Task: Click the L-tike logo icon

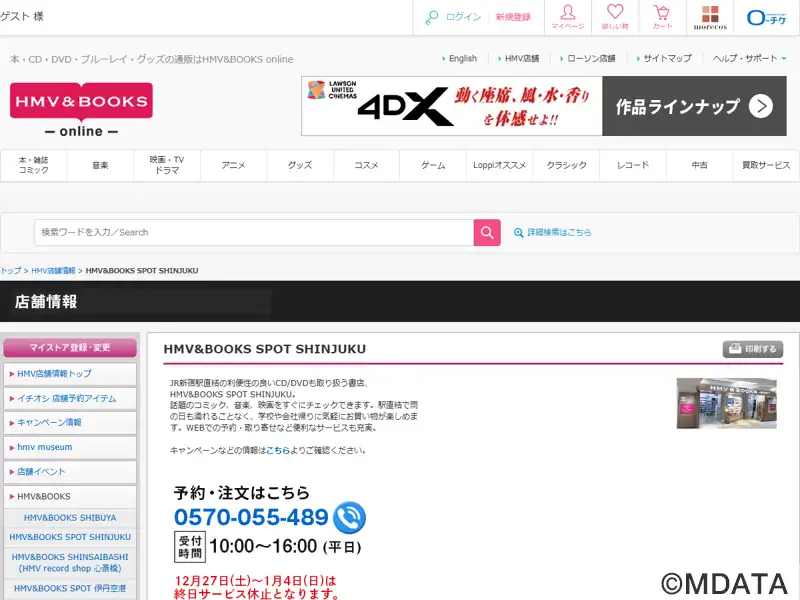Action: pos(767,17)
